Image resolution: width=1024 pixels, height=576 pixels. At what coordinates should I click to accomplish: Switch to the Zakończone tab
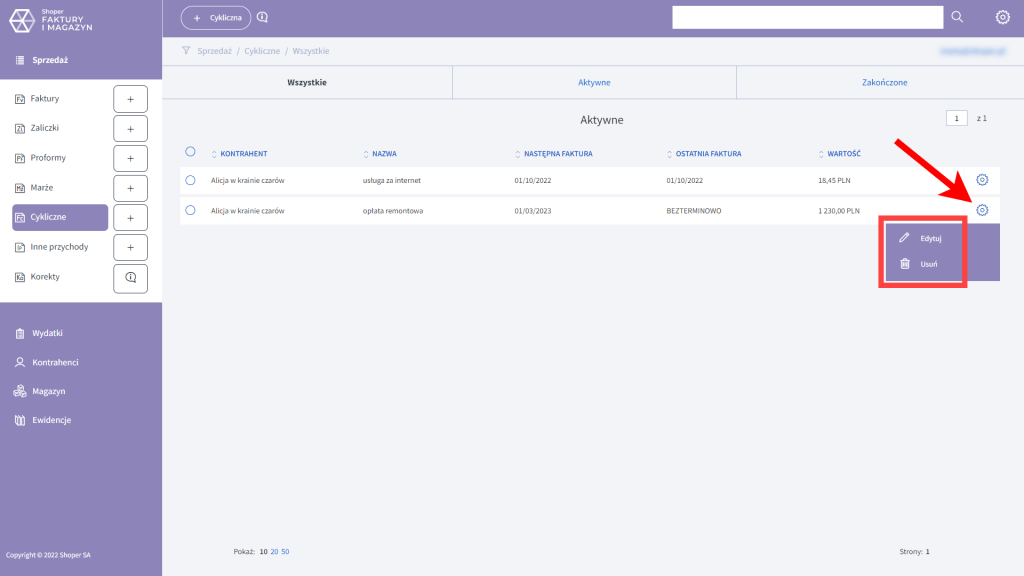pos(884,82)
